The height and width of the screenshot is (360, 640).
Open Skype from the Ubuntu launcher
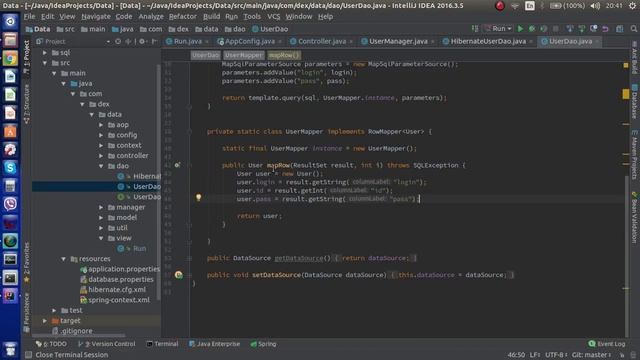10,167
